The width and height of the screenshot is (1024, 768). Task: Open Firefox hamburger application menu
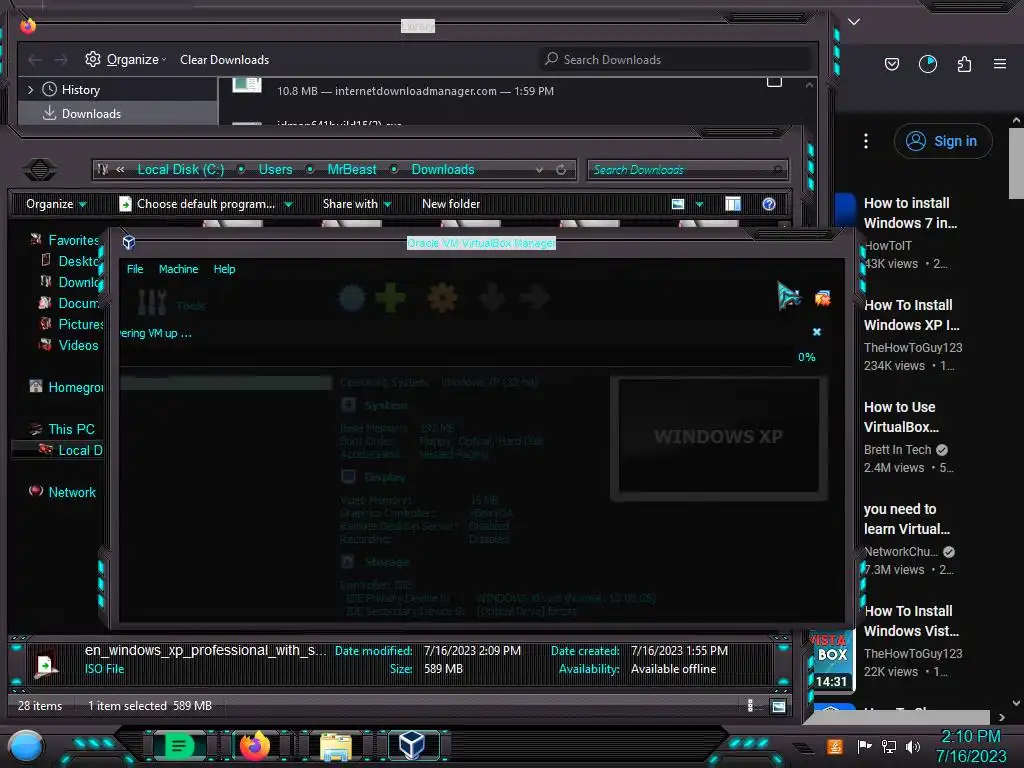1000,63
